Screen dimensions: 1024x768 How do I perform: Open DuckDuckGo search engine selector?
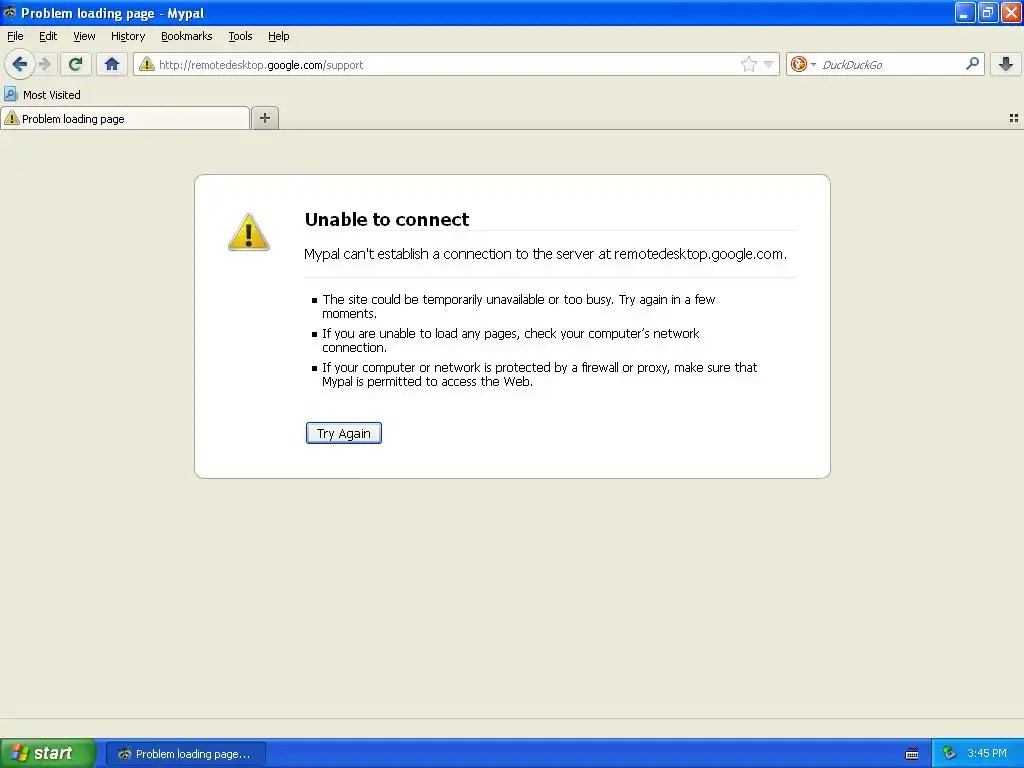point(803,64)
